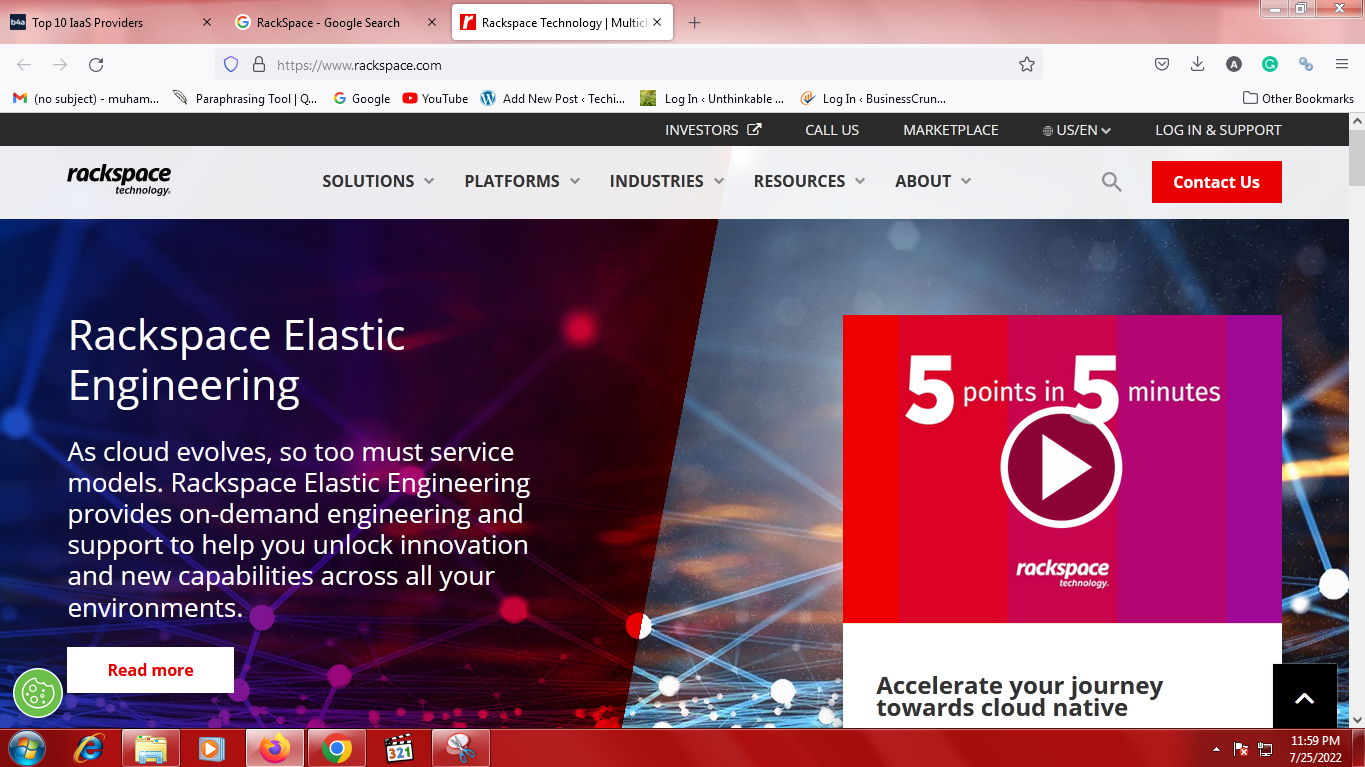Screen dimensions: 1365x767
Task: Open the Paraphrasing Tool bookmark
Action: 245,98
